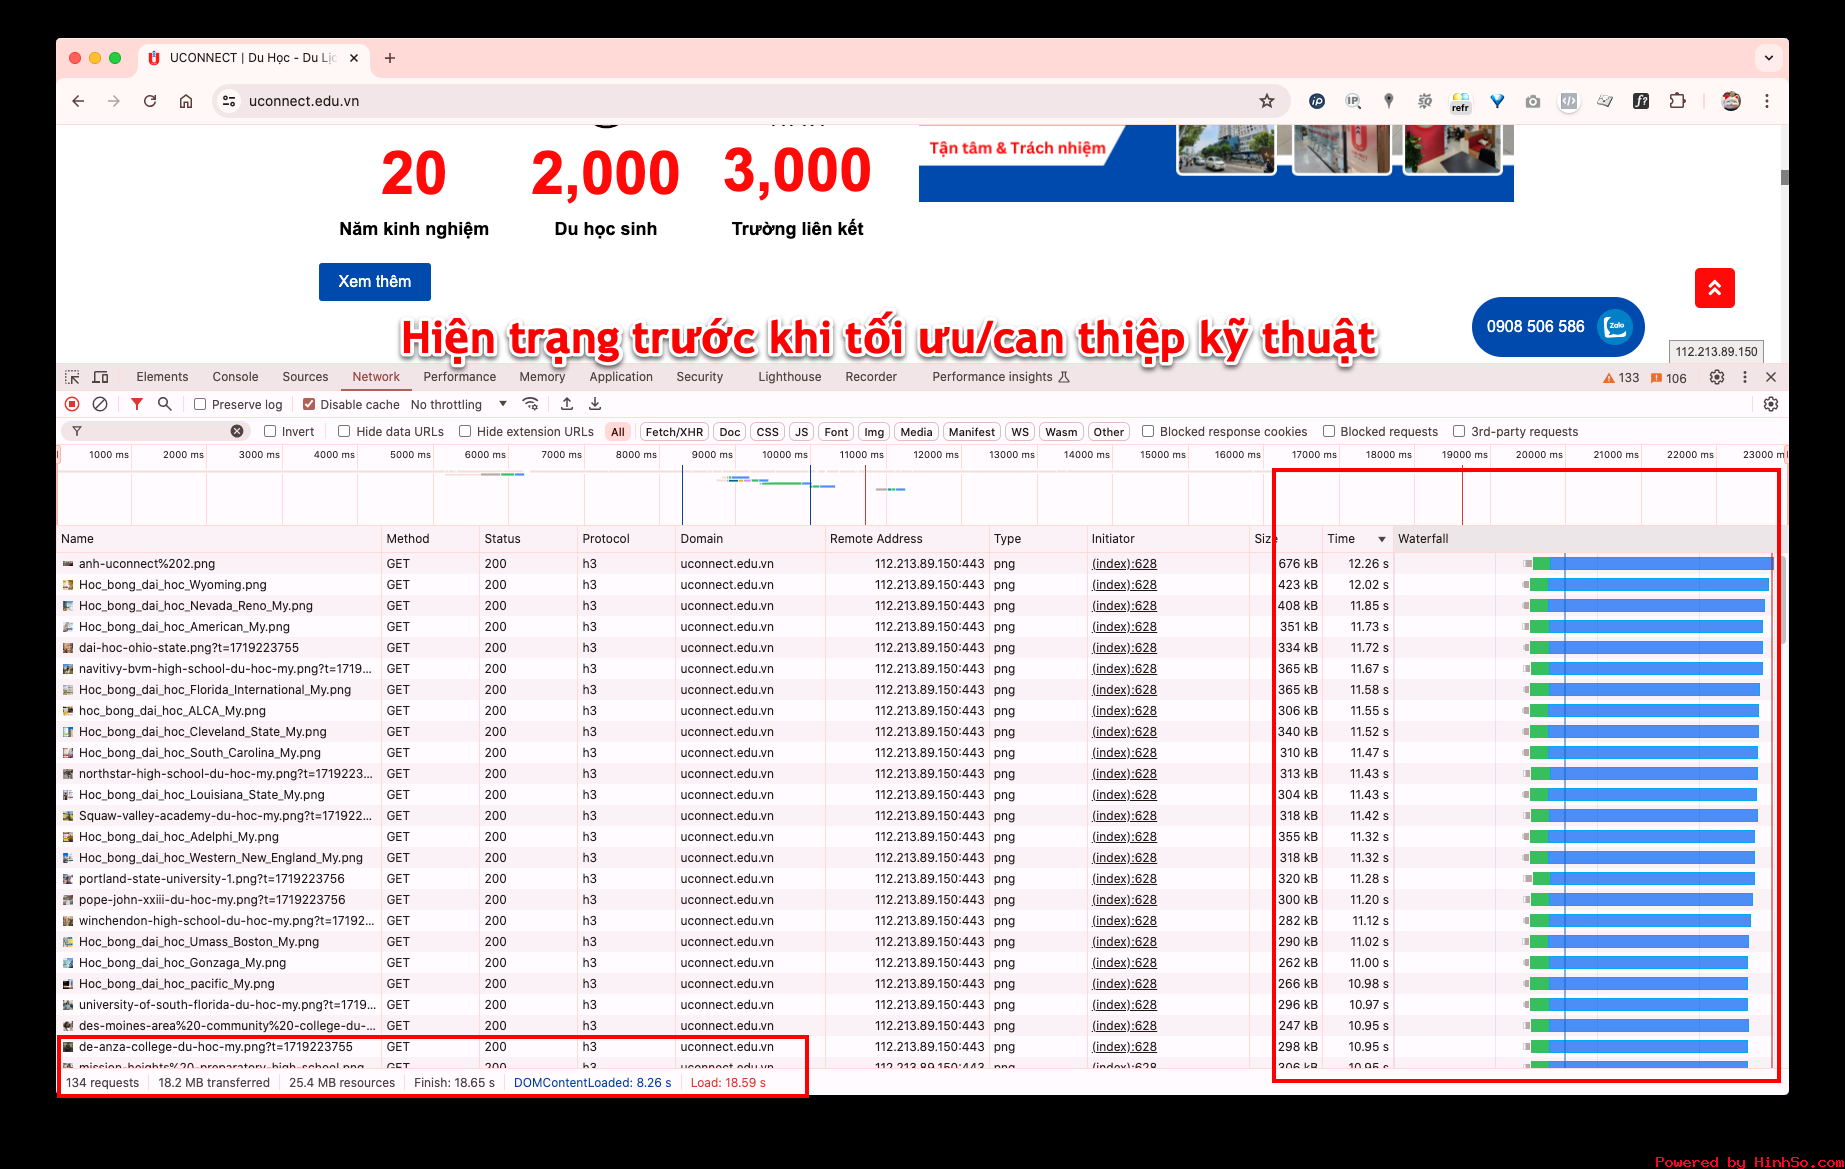The image size is (1845, 1169).
Task: Open the Lighthouse tab
Action: tap(789, 377)
